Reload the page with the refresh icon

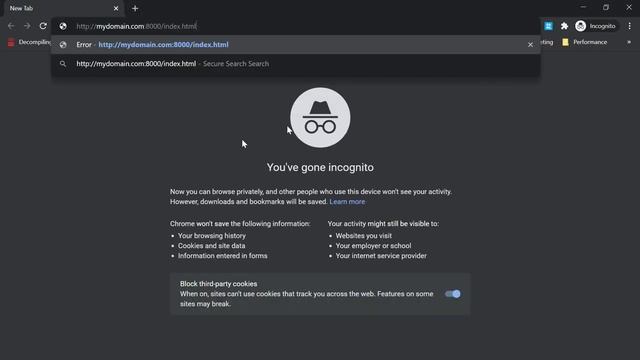[43, 26]
